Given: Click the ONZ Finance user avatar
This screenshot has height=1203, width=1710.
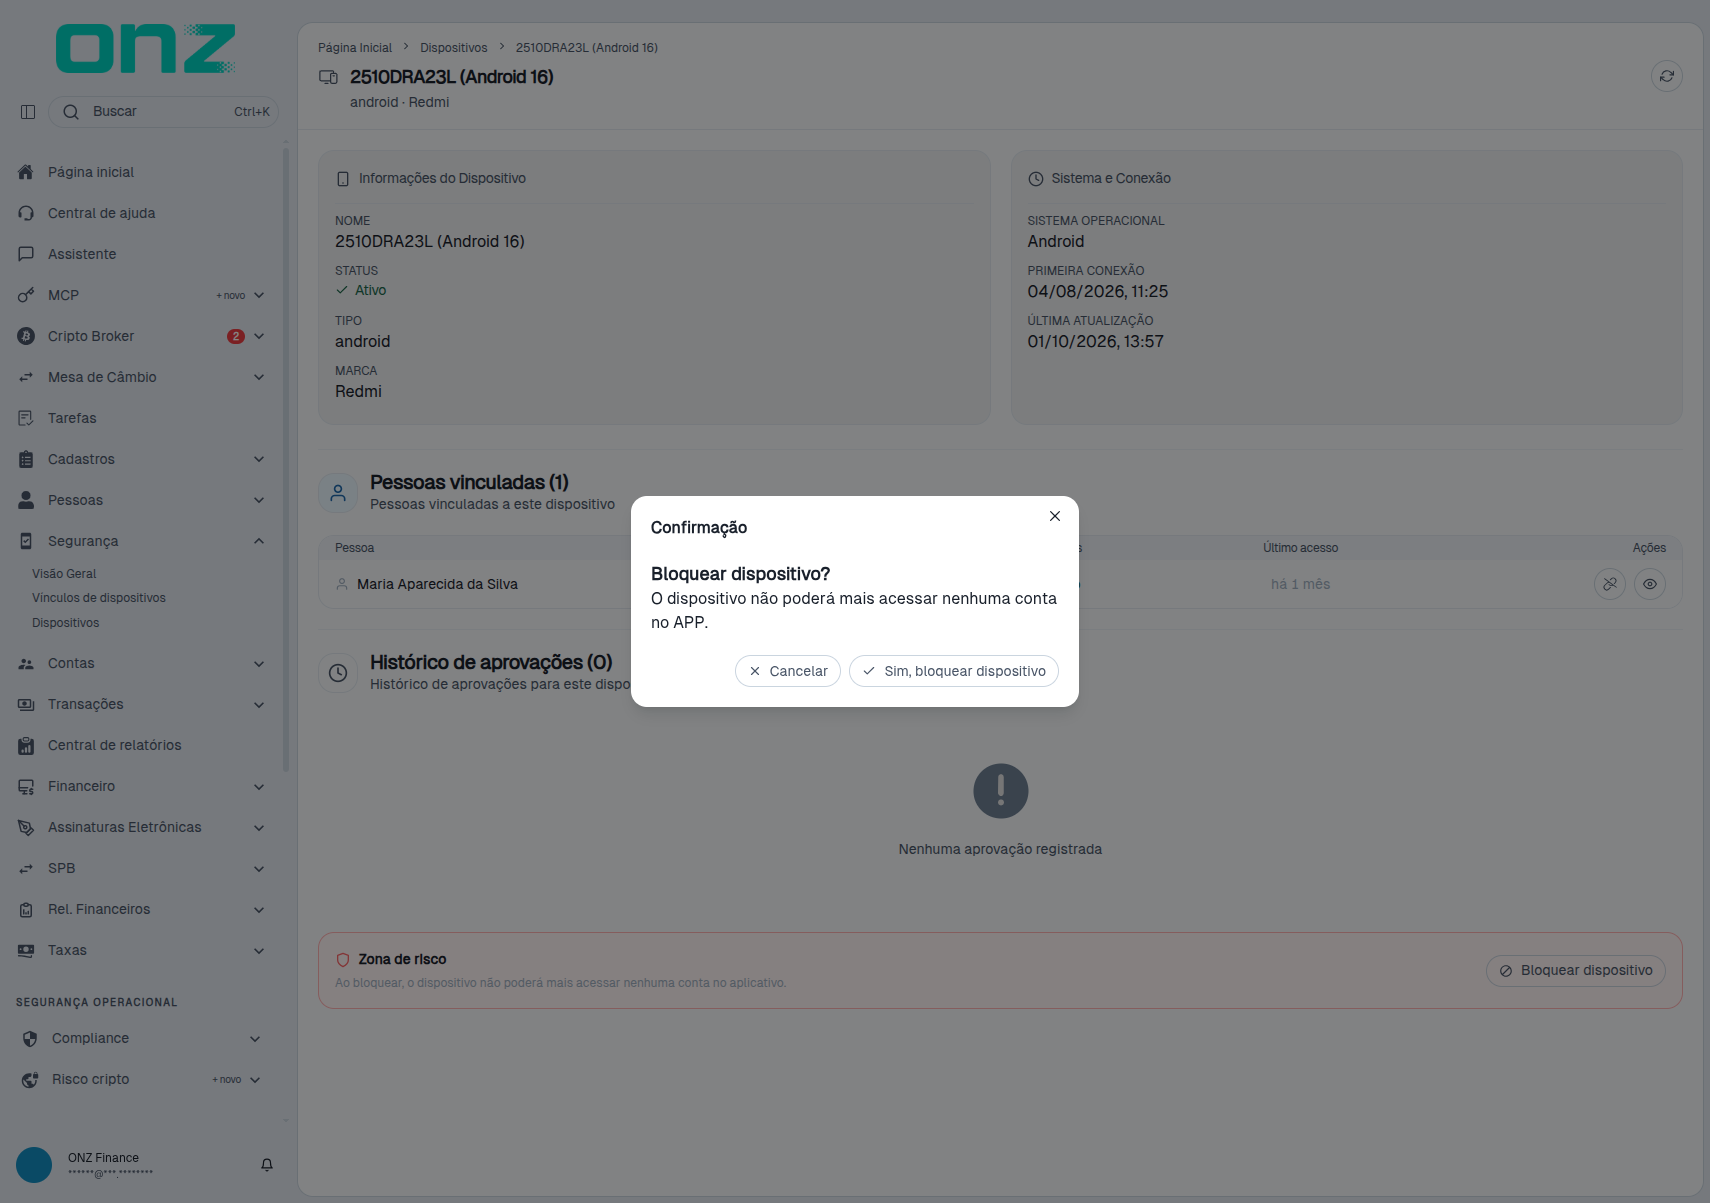Looking at the screenshot, I should point(34,1165).
